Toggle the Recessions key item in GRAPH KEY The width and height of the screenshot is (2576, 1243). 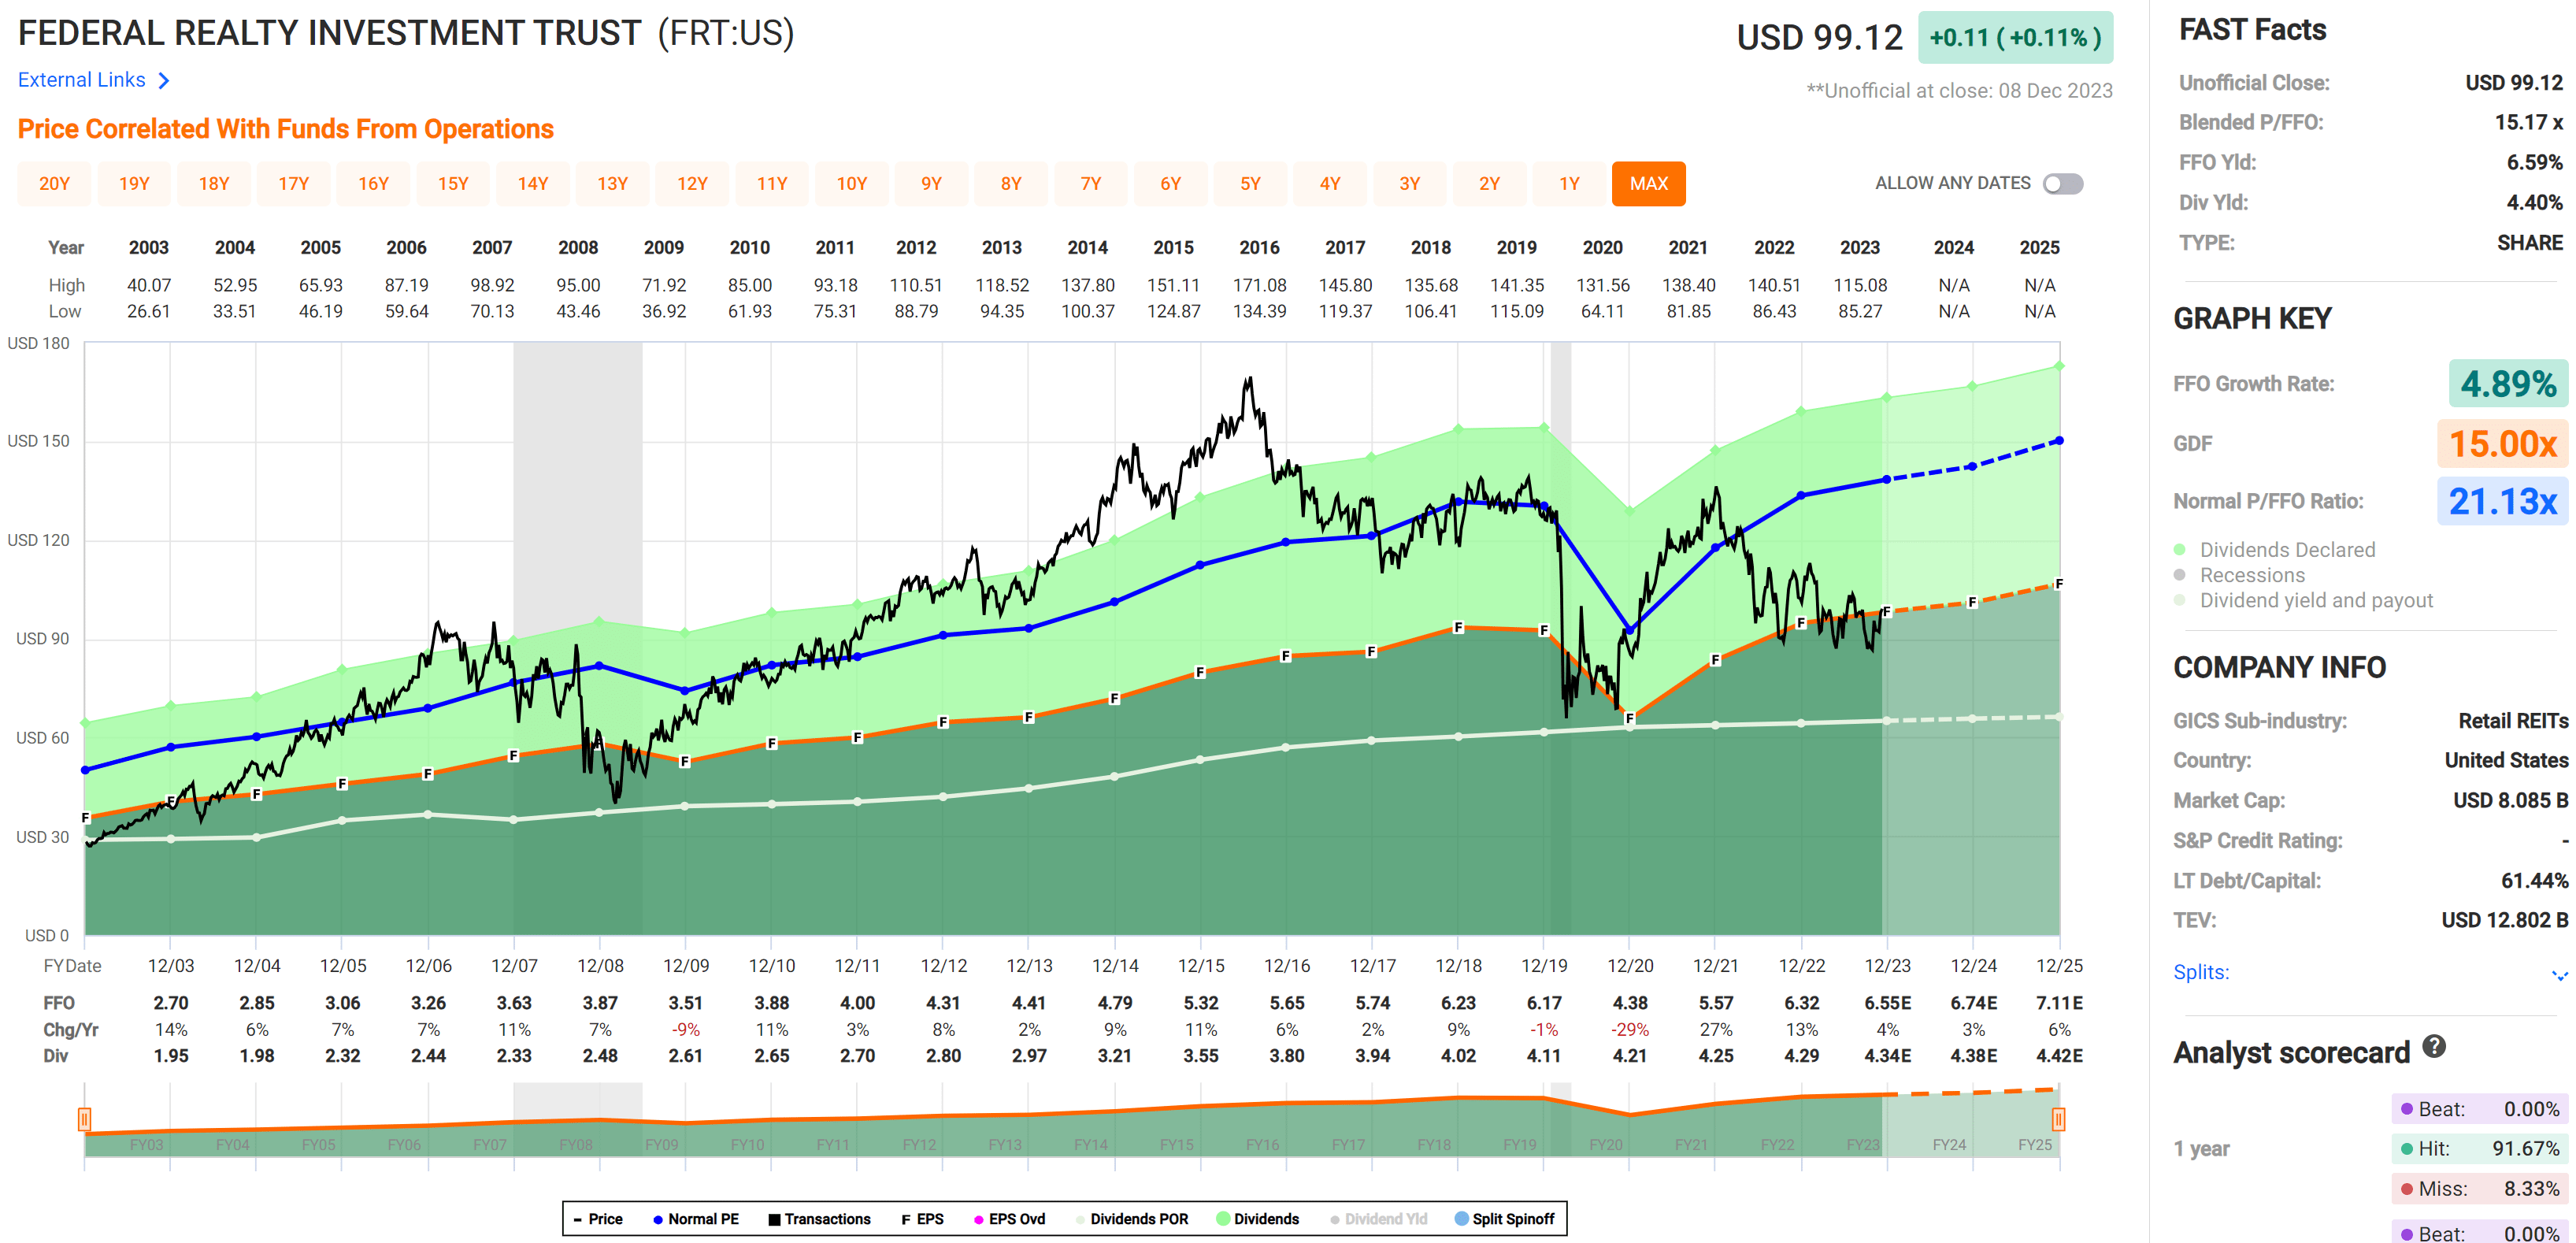click(2178, 575)
